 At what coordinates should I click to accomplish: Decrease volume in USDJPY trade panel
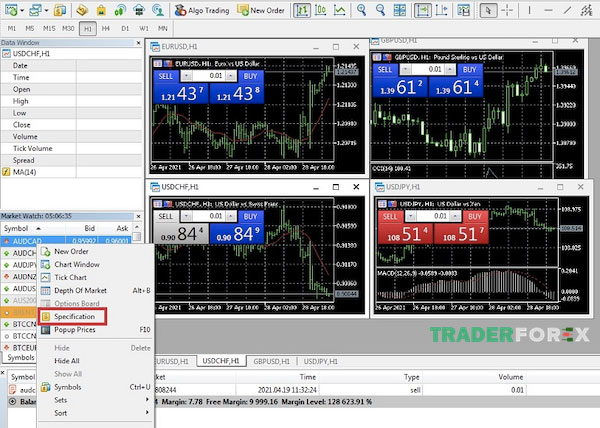pos(411,216)
